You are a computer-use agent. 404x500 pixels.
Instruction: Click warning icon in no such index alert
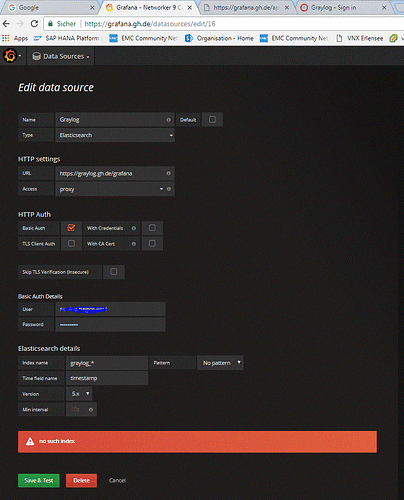pos(30,441)
